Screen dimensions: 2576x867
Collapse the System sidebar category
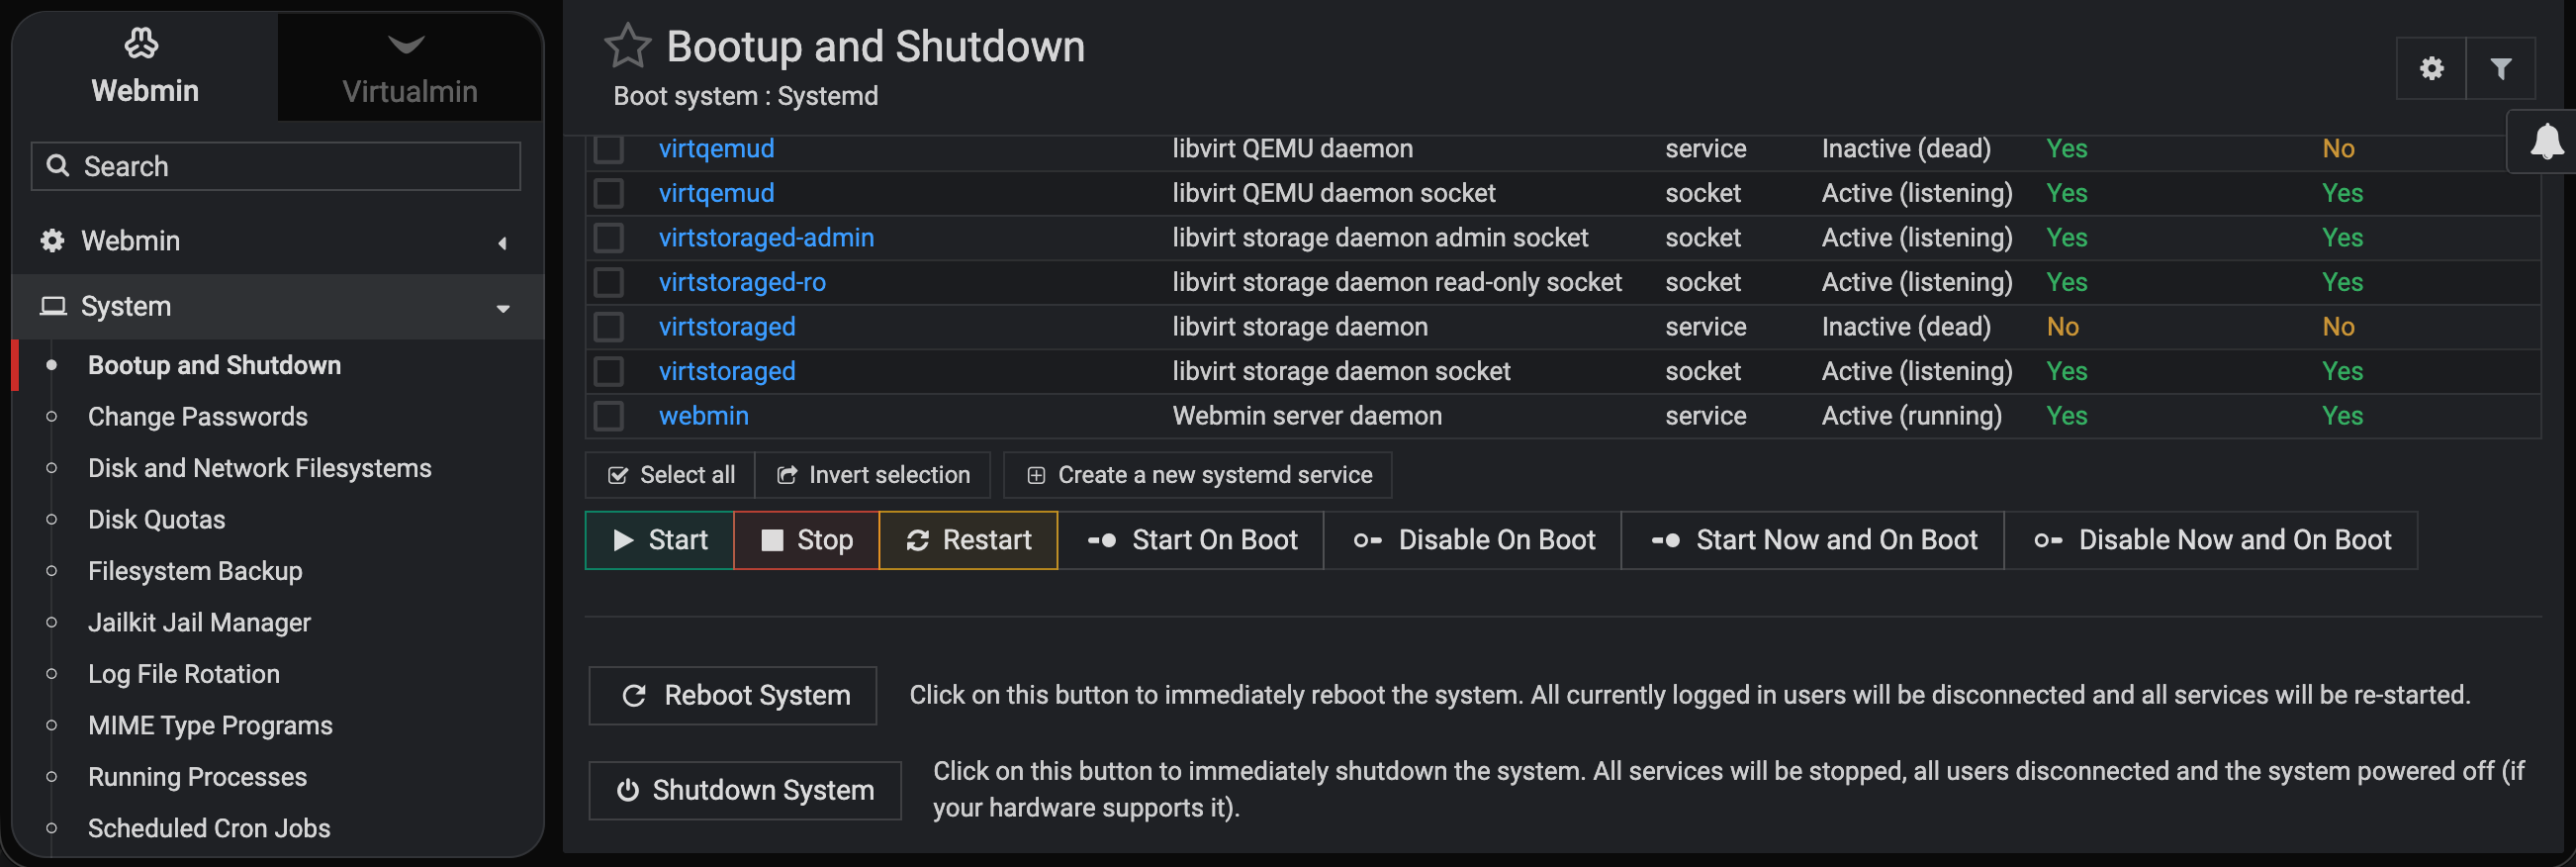point(275,306)
